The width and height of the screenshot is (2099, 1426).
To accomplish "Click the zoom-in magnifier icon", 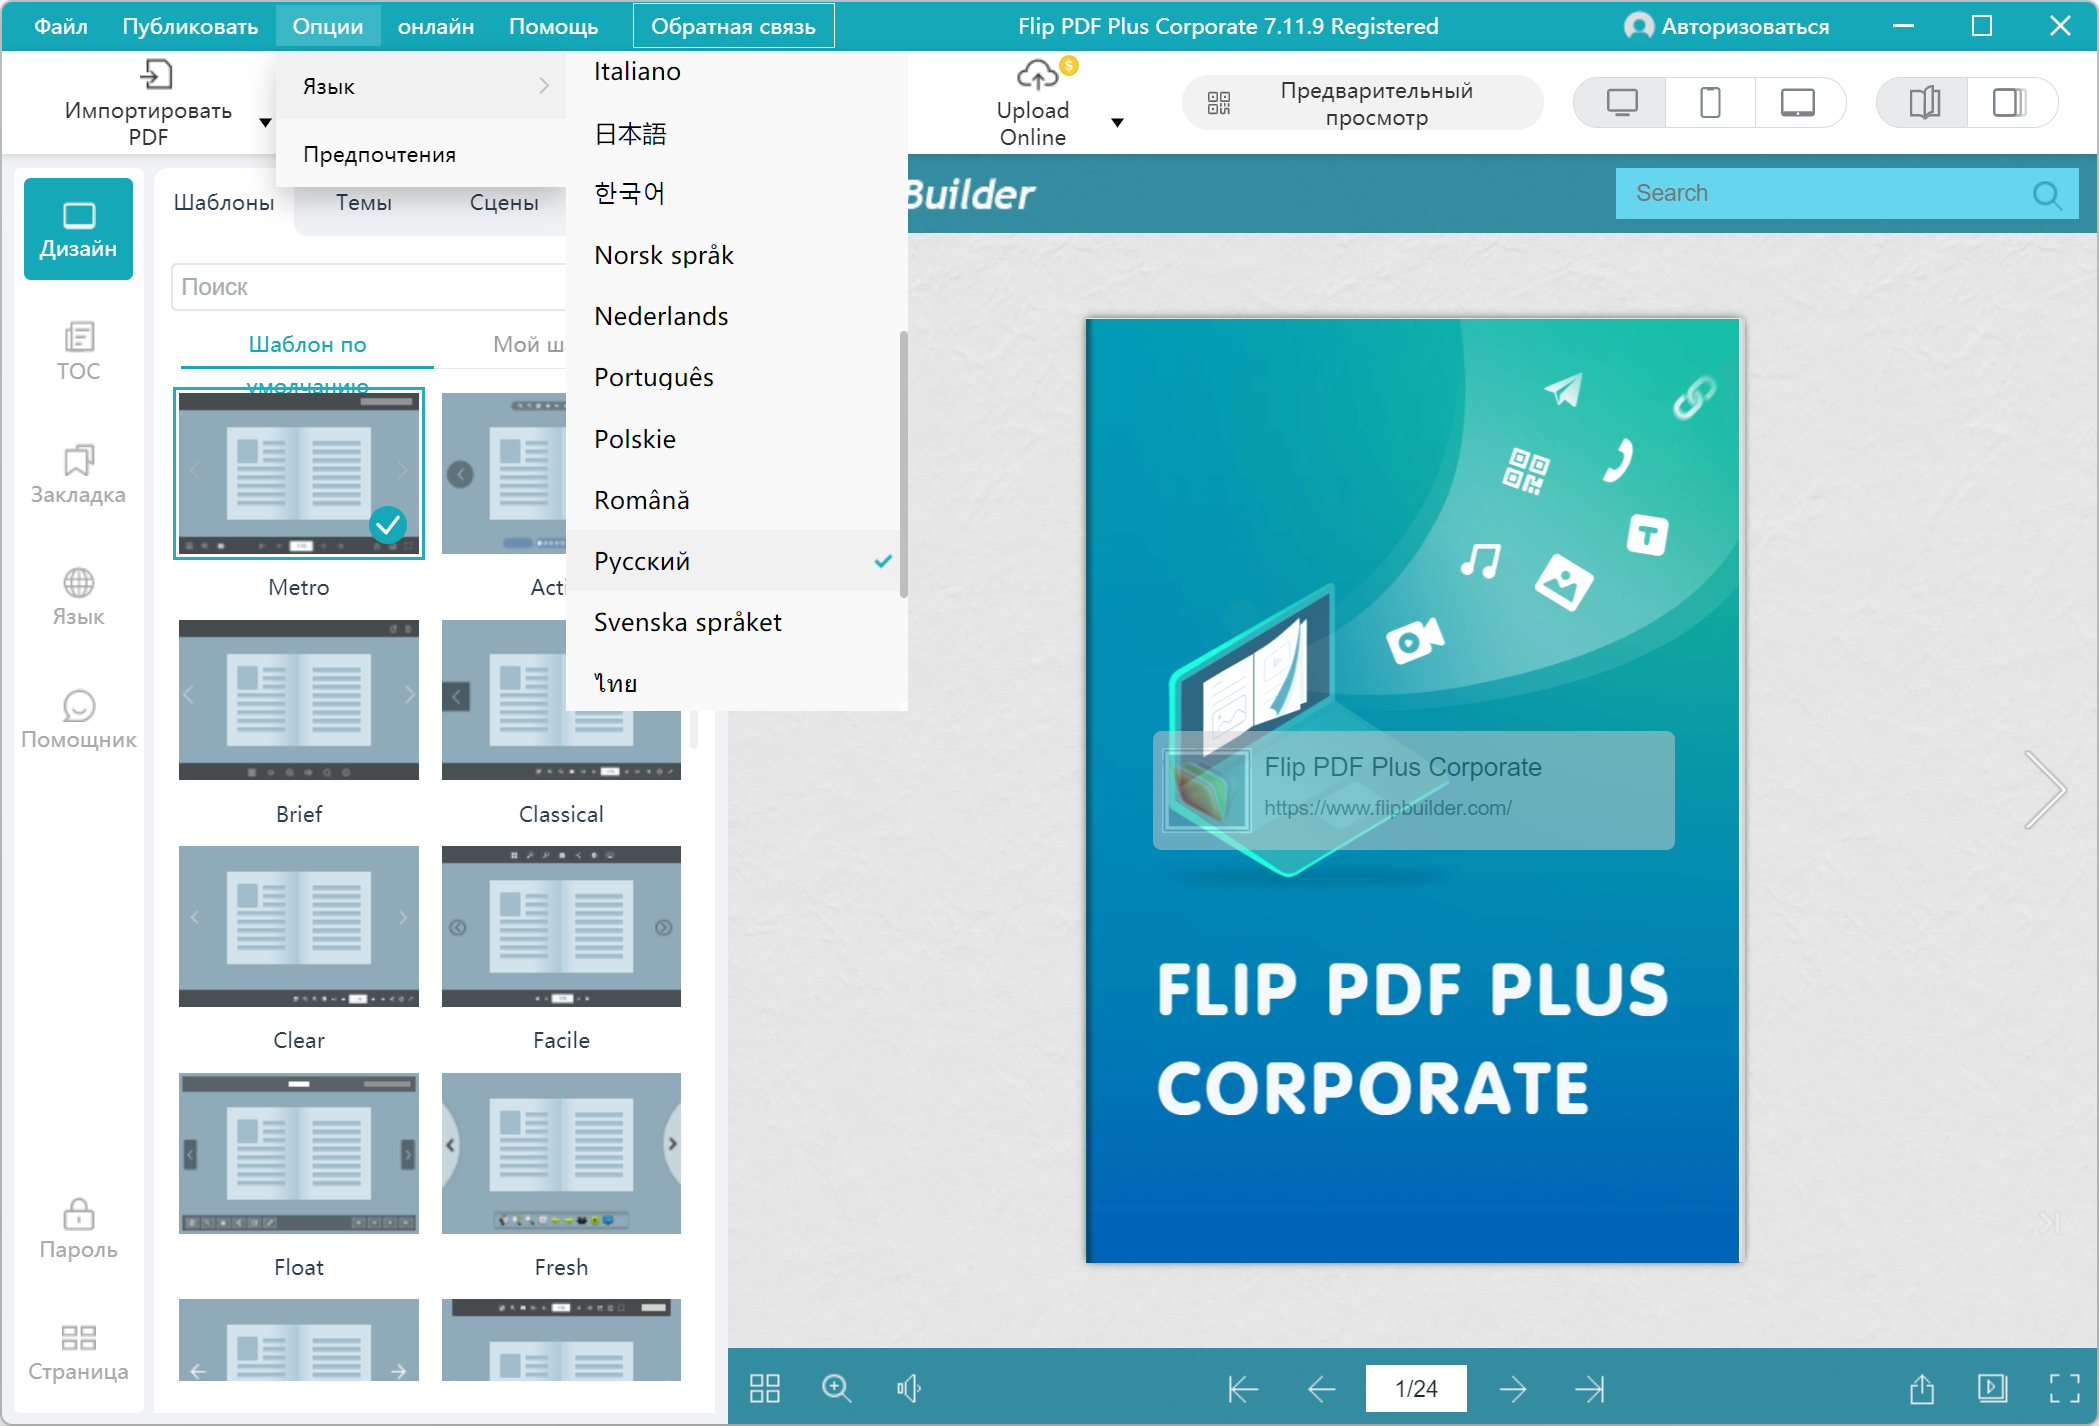I will tap(836, 1388).
